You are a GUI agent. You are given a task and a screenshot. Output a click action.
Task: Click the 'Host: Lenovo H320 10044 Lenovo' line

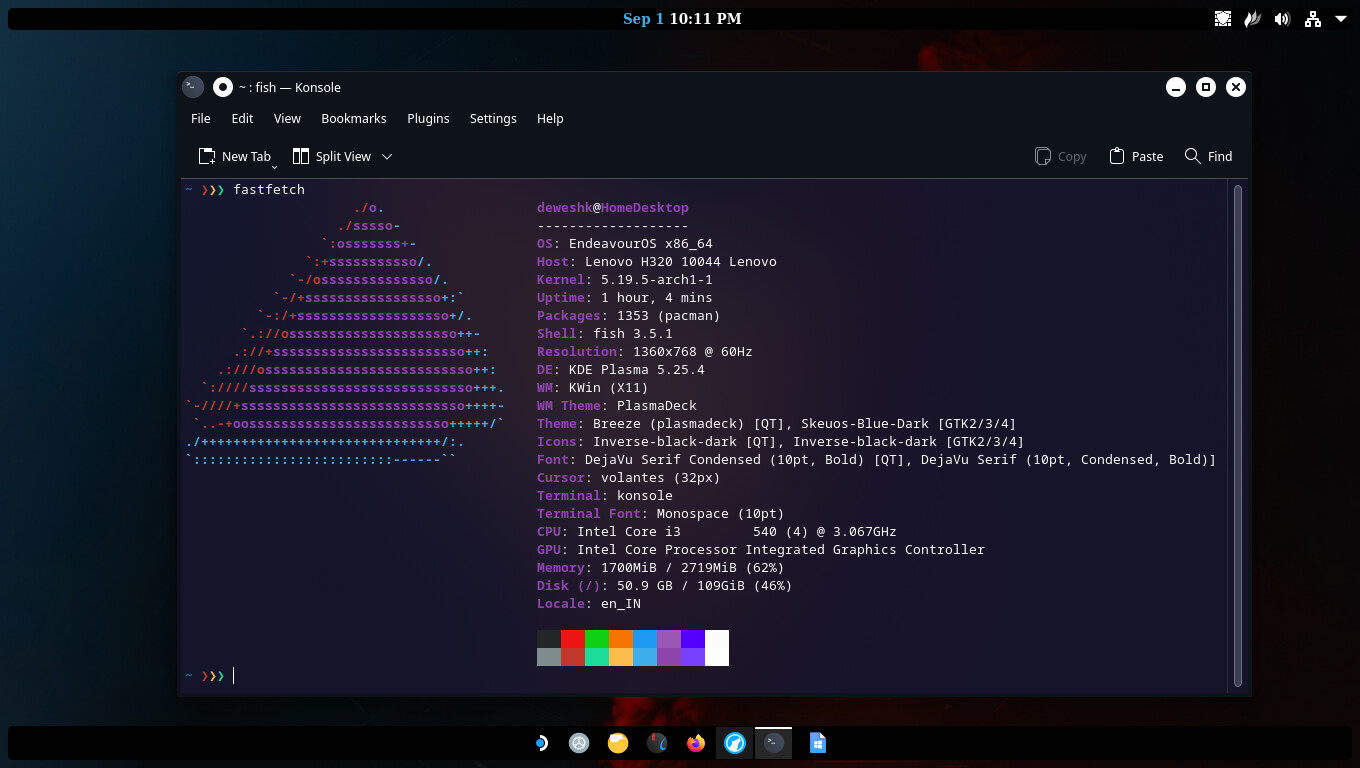click(x=657, y=261)
